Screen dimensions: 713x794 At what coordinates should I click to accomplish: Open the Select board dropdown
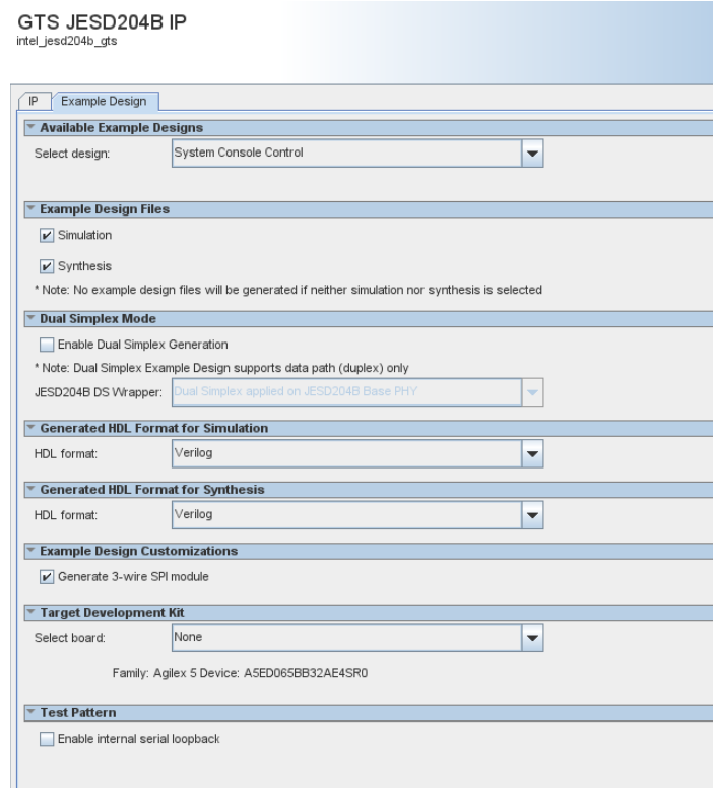pos(533,637)
